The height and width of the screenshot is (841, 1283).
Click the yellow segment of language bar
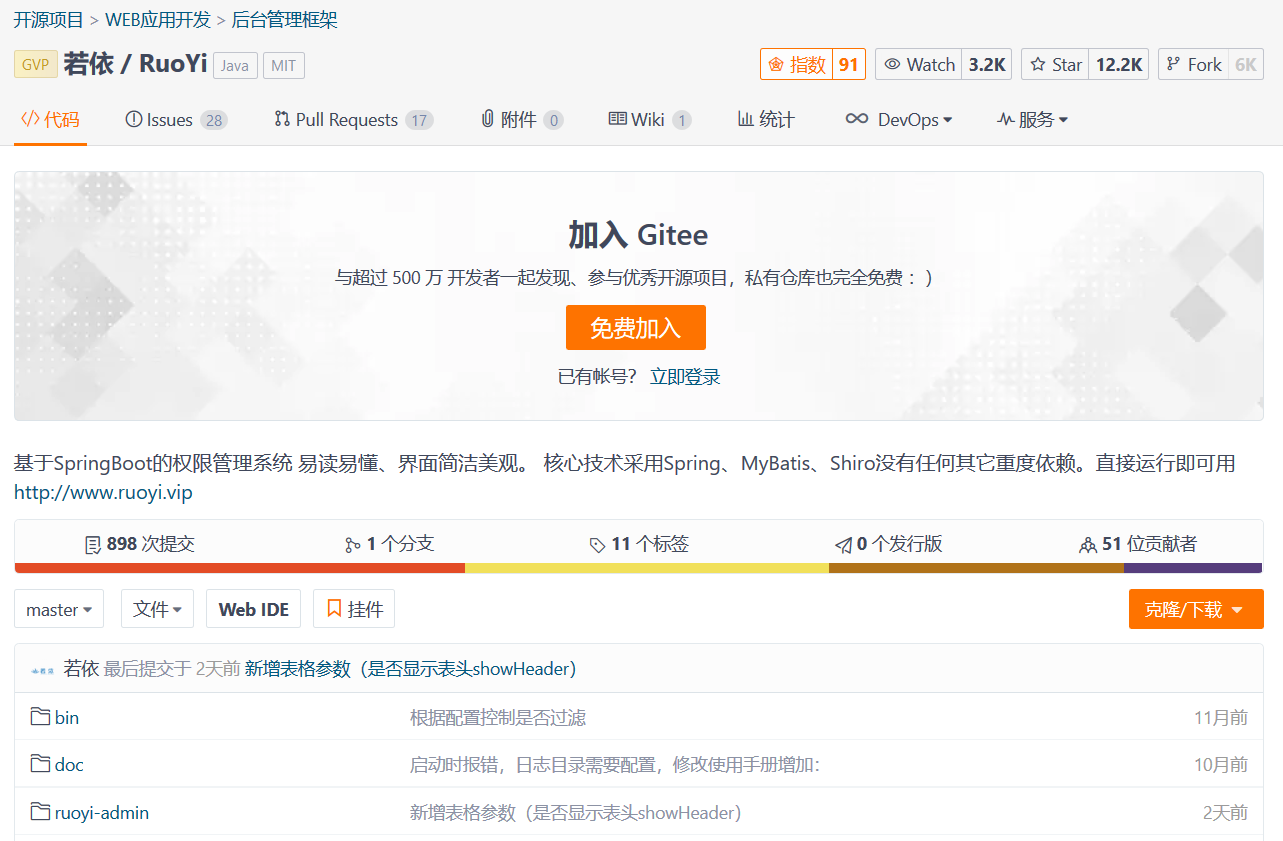[647, 568]
